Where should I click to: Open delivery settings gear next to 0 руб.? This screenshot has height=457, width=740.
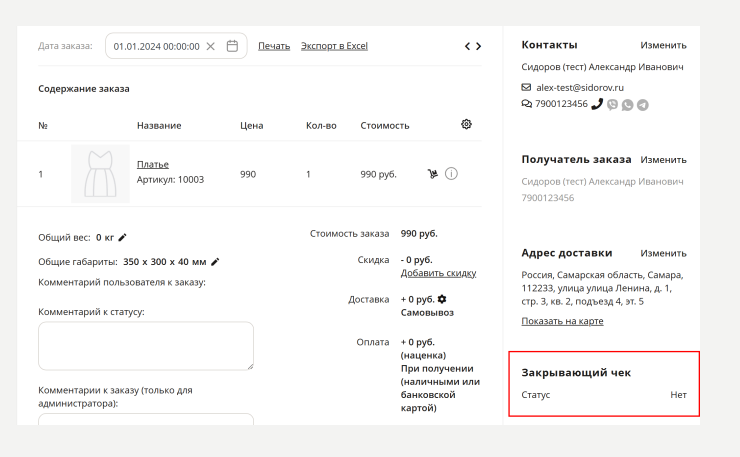point(442,299)
